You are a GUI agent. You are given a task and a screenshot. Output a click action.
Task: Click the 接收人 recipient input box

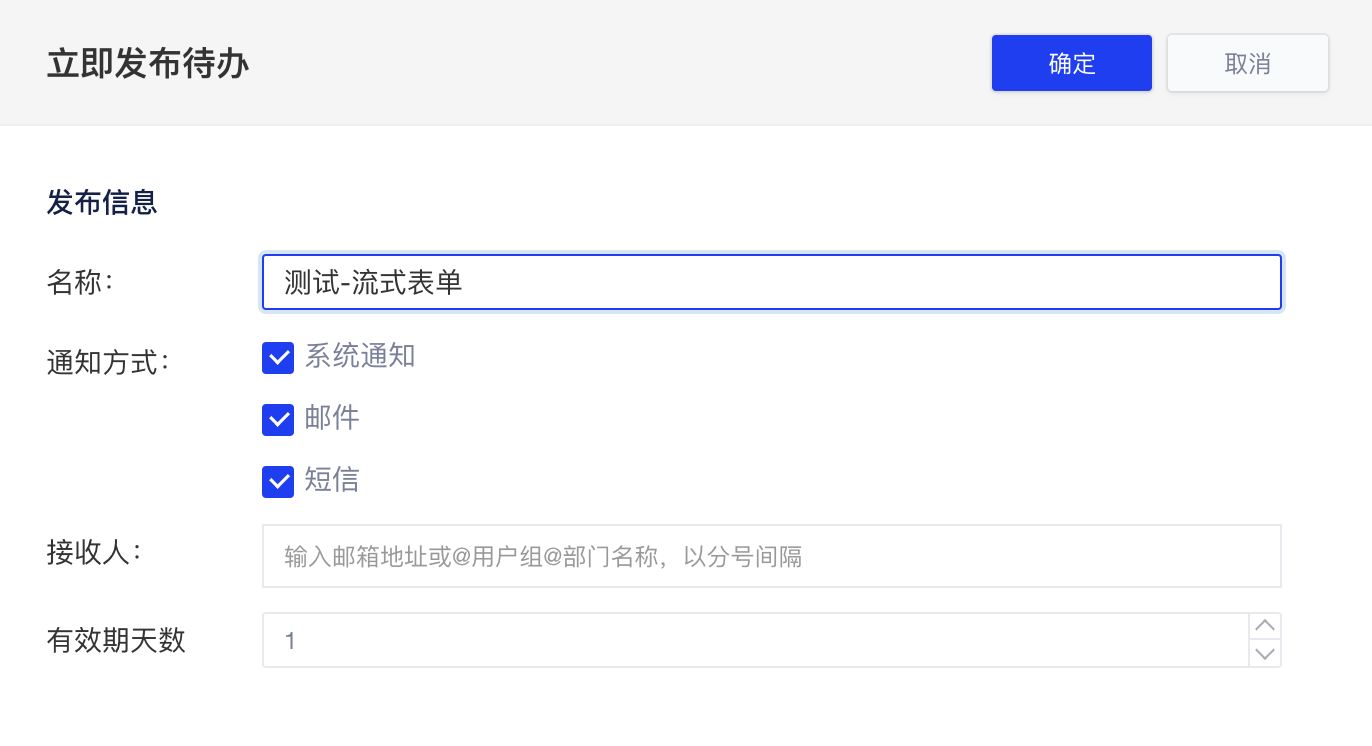[771, 555]
